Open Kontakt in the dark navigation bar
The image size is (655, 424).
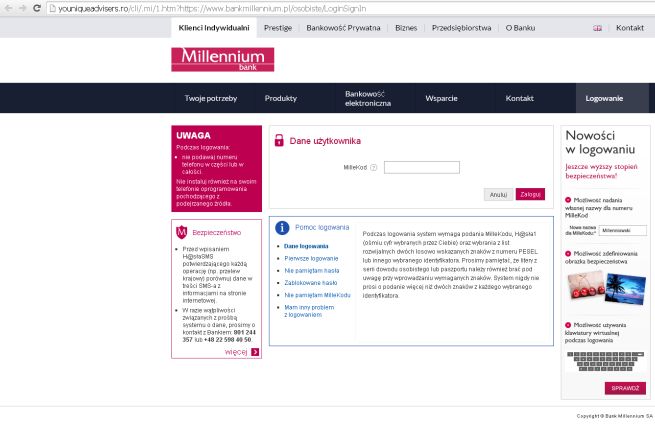click(x=520, y=99)
